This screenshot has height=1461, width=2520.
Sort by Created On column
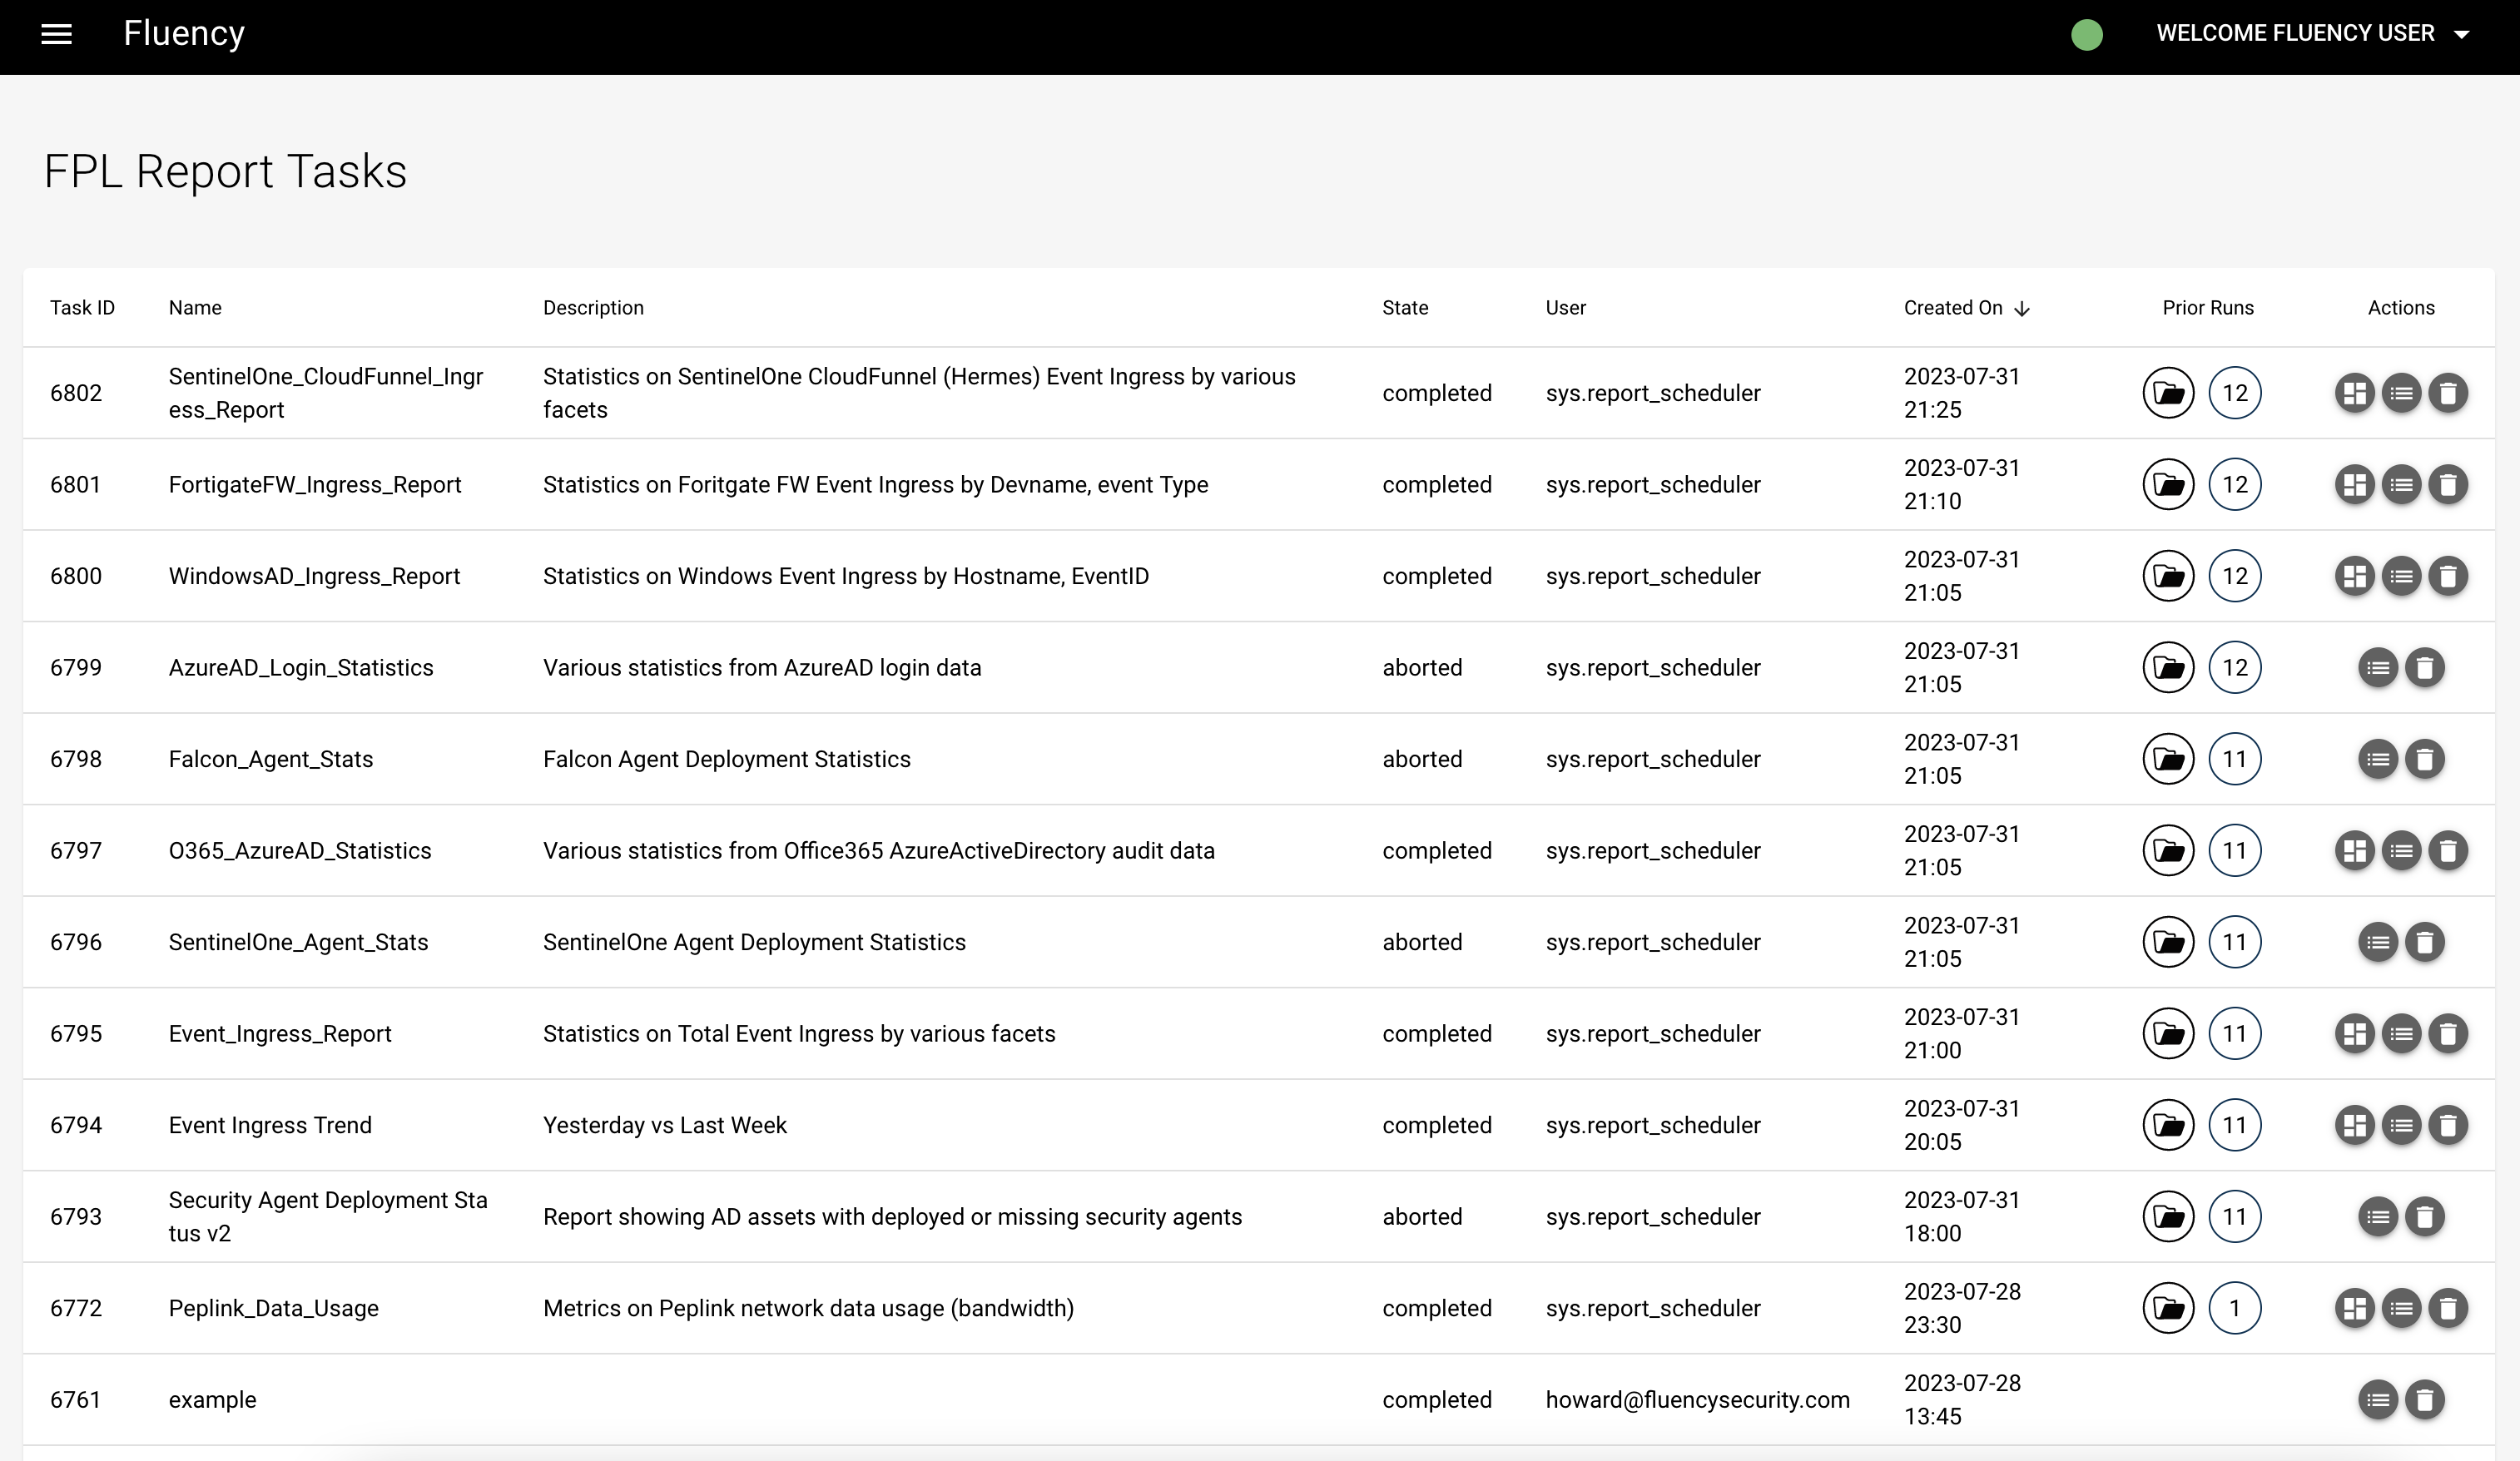tap(1966, 308)
